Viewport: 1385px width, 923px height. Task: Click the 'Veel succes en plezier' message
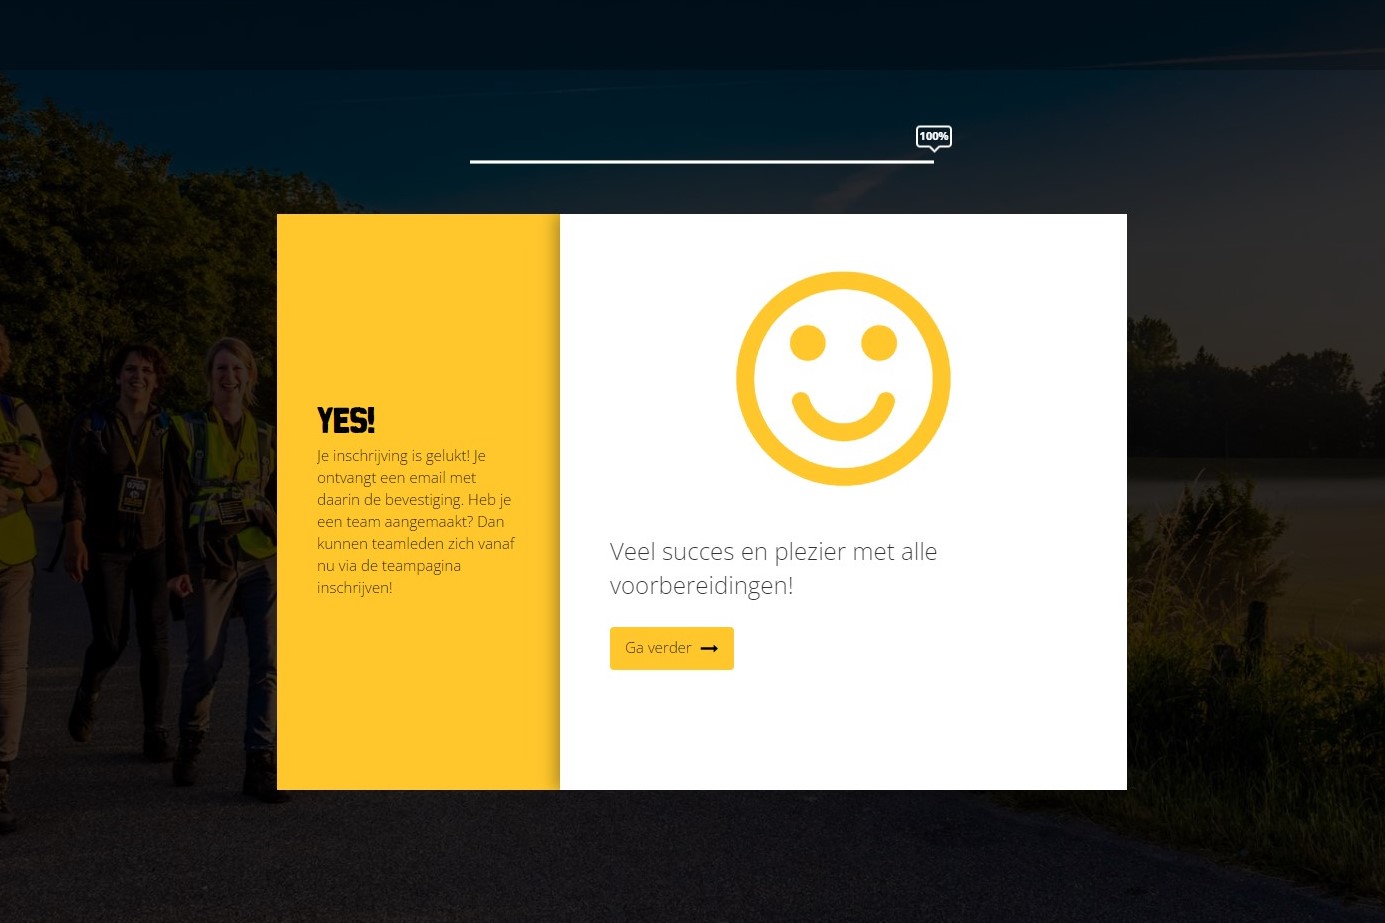pos(773,568)
